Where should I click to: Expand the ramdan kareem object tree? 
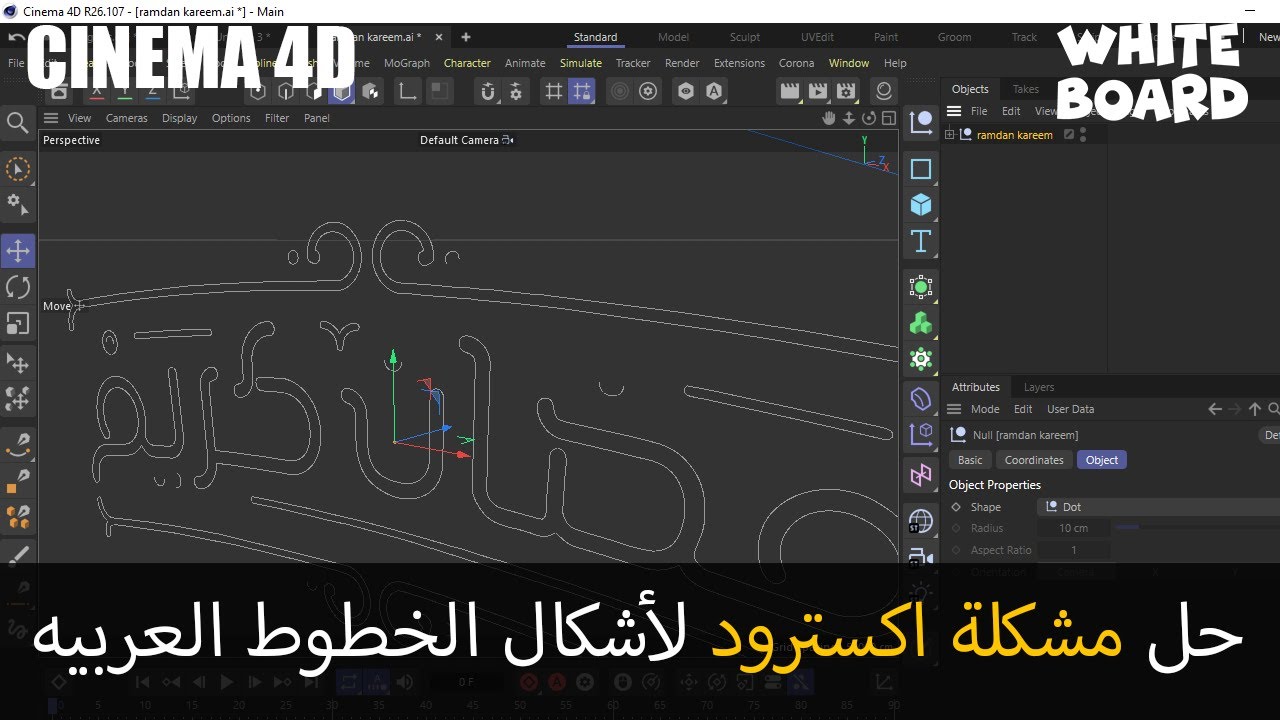[949, 135]
